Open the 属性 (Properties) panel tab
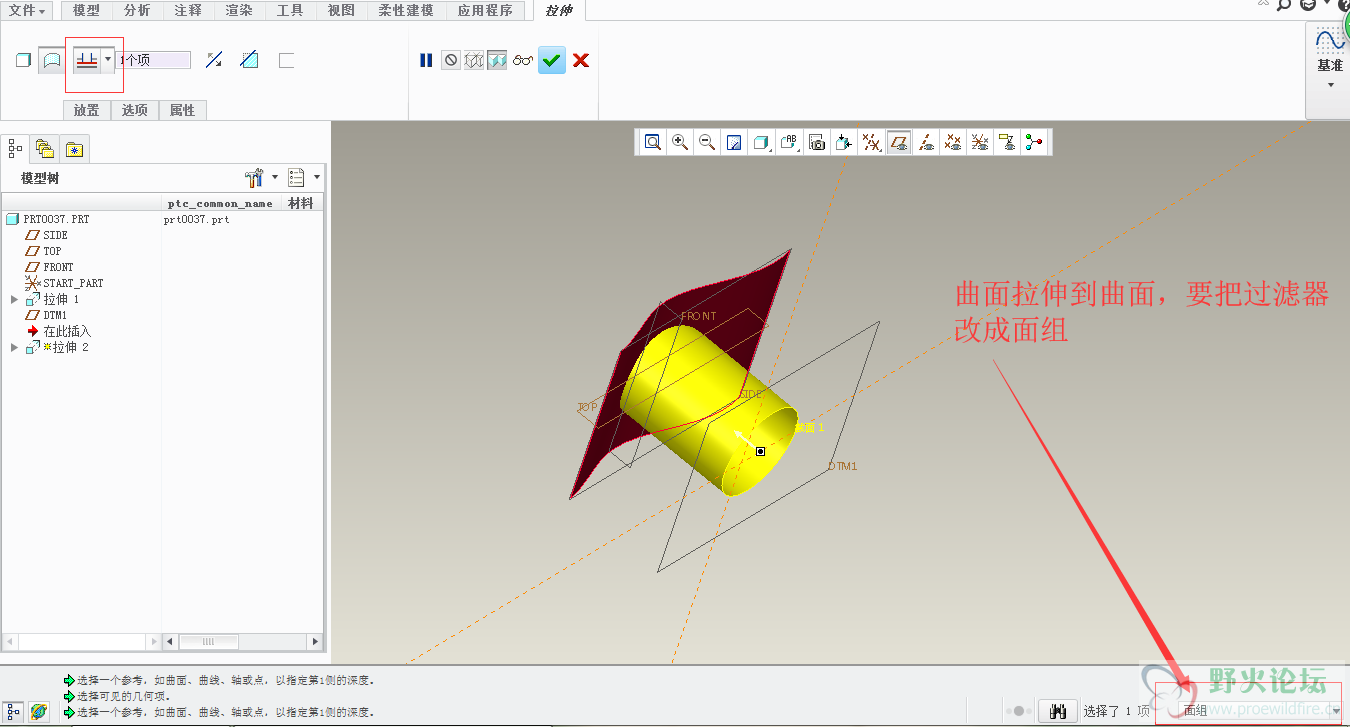The width and height of the screenshot is (1350, 727). 183,110
